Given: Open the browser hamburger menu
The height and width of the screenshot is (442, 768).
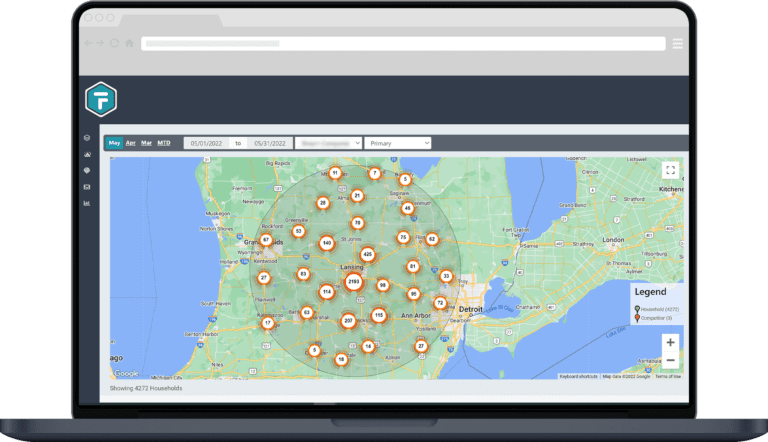Looking at the screenshot, I should (678, 44).
